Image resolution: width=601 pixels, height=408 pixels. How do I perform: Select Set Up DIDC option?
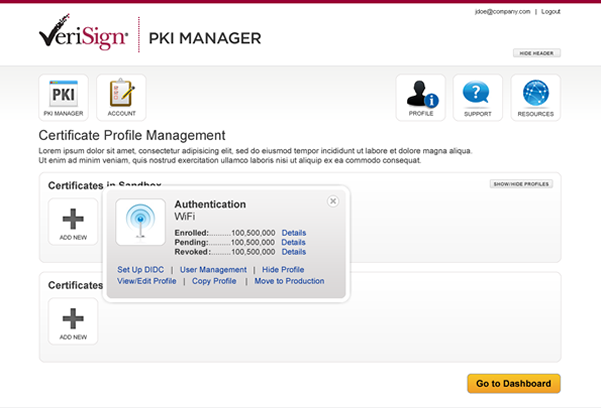tap(141, 270)
